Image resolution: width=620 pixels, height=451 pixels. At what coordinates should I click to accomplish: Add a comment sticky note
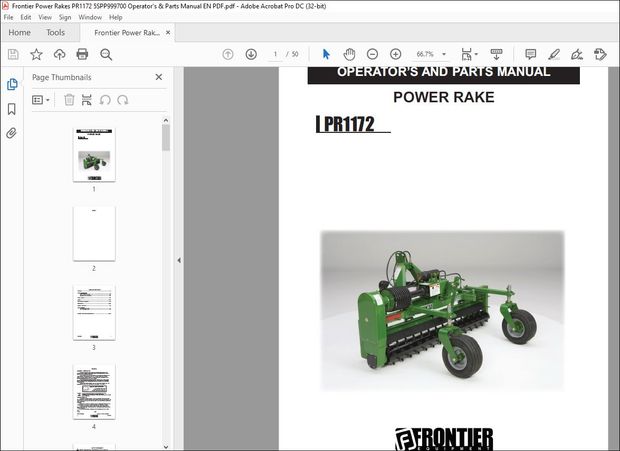(x=530, y=54)
